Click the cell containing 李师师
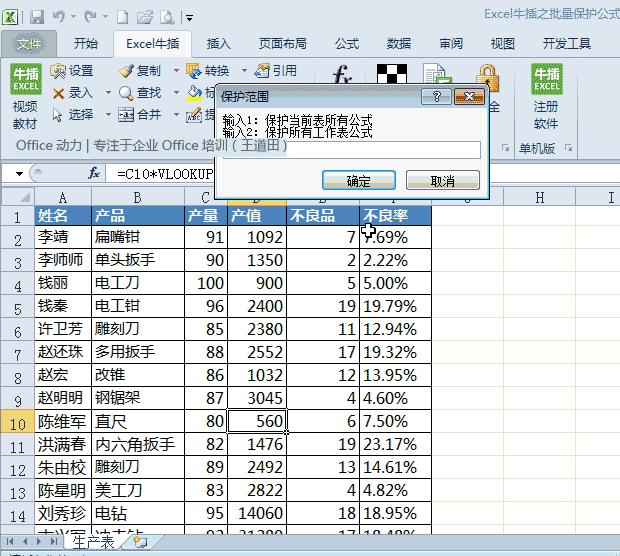620x556 pixels. (62, 260)
